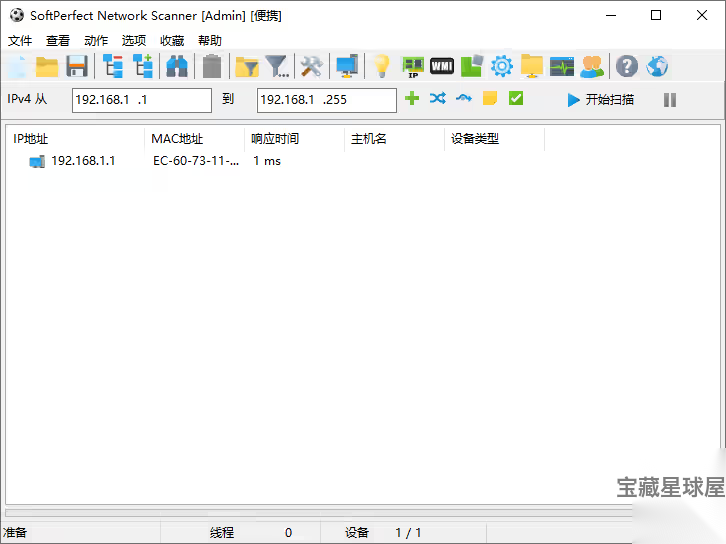Click the clipboard paste icon
The image size is (726, 544).
[x=212, y=66]
